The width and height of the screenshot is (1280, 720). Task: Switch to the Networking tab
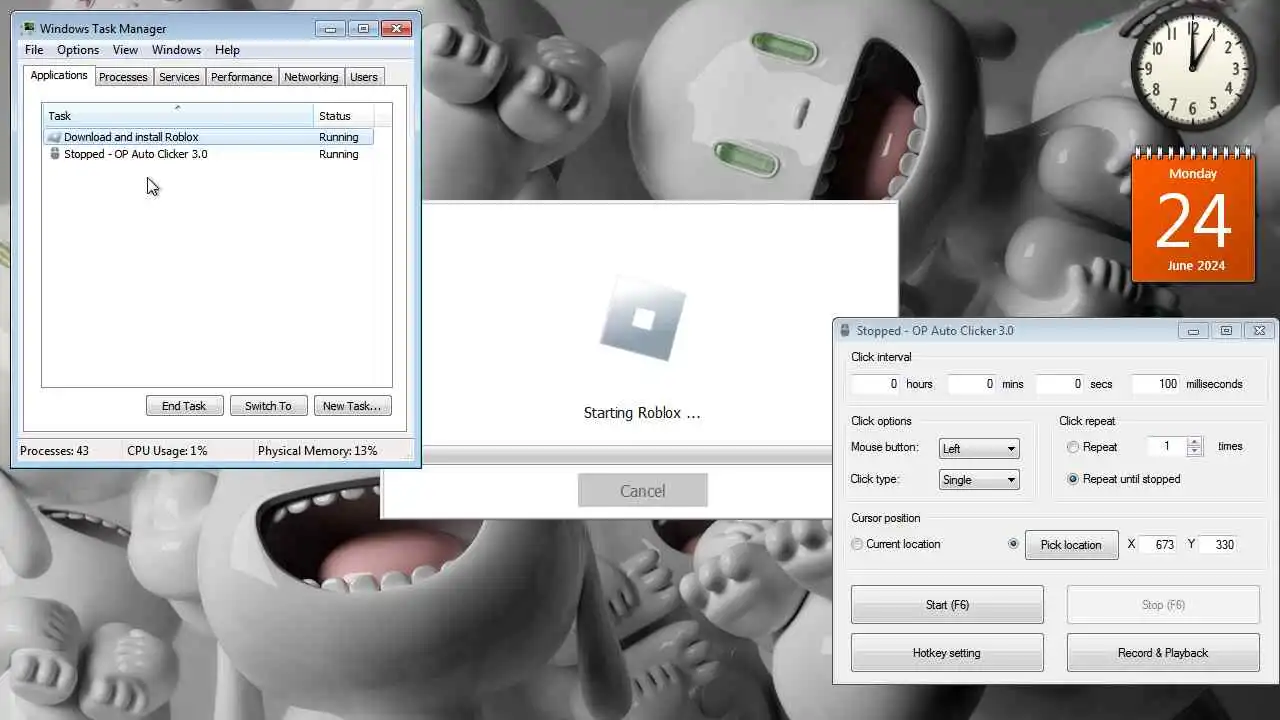pyautogui.click(x=311, y=77)
